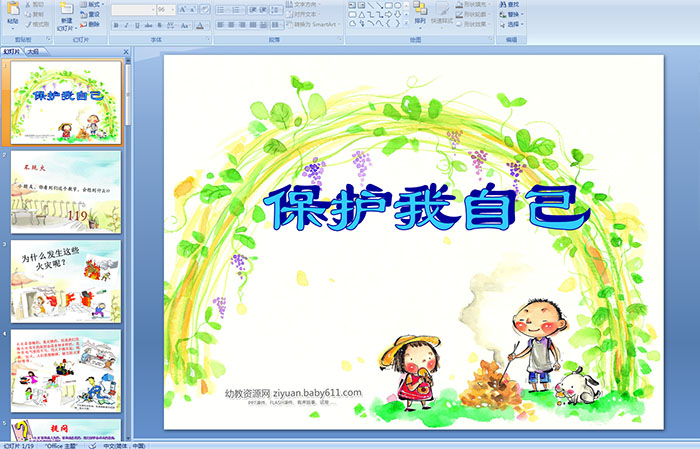Image resolution: width=700 pixels, height=449 pixels.
Task: Select the Triangle shape in gallery
Action: (362, 14)
